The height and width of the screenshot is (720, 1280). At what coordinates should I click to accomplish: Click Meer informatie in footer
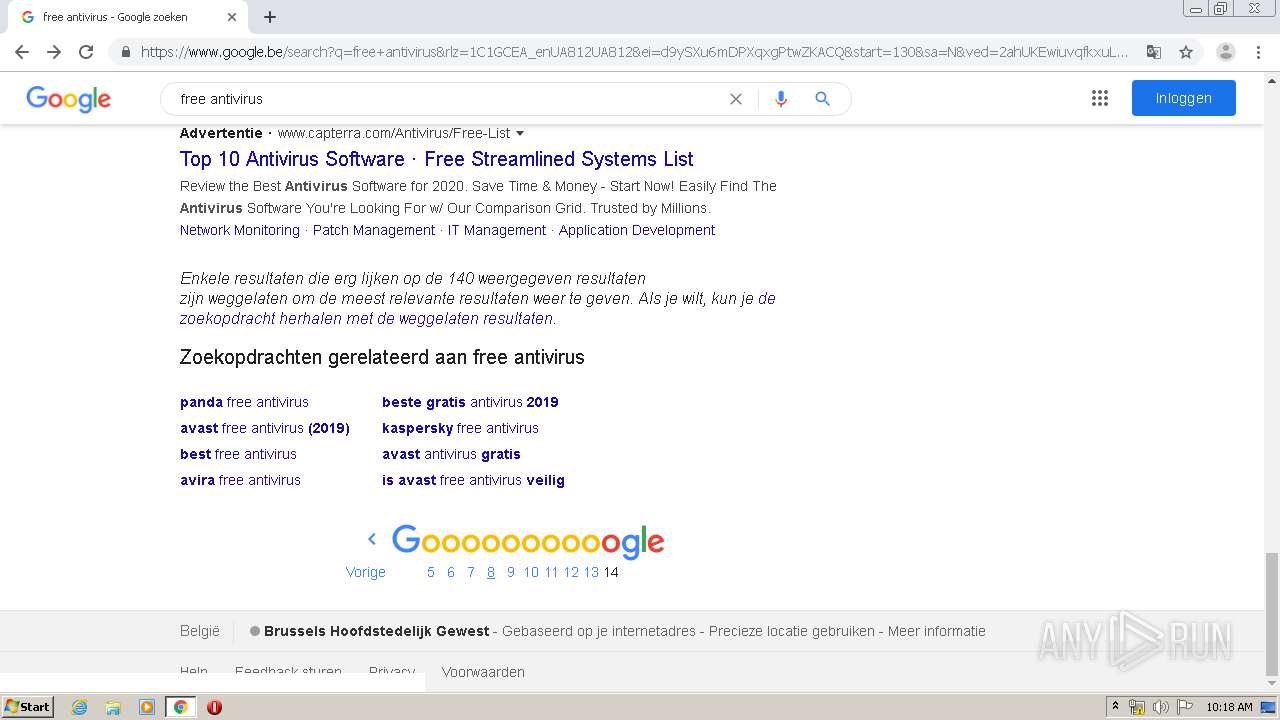[937, 631]
